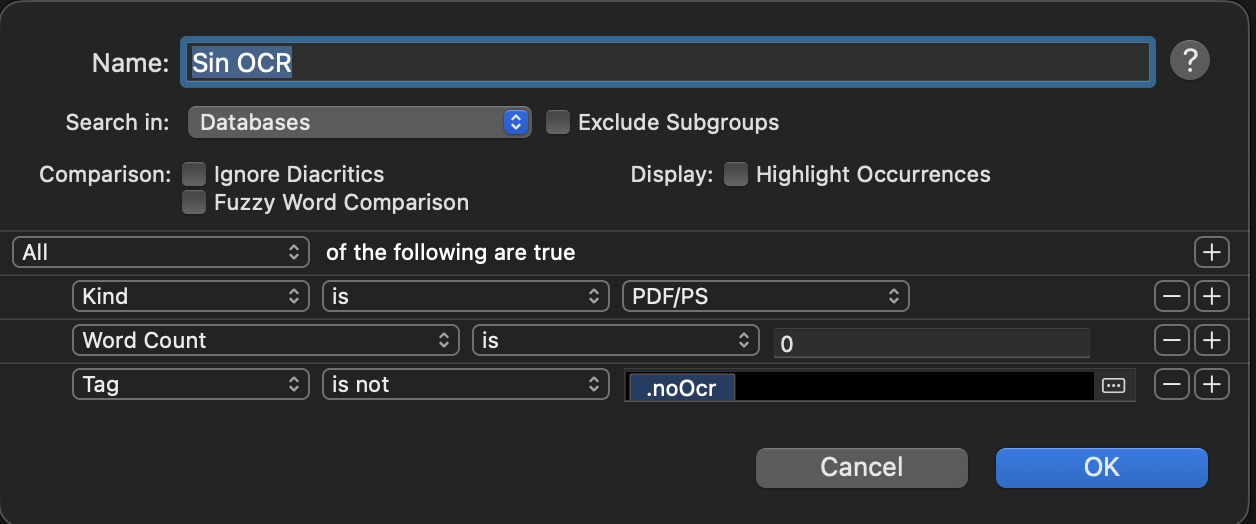
Task: Click the Word Count value field
Action: click(931, 342)
